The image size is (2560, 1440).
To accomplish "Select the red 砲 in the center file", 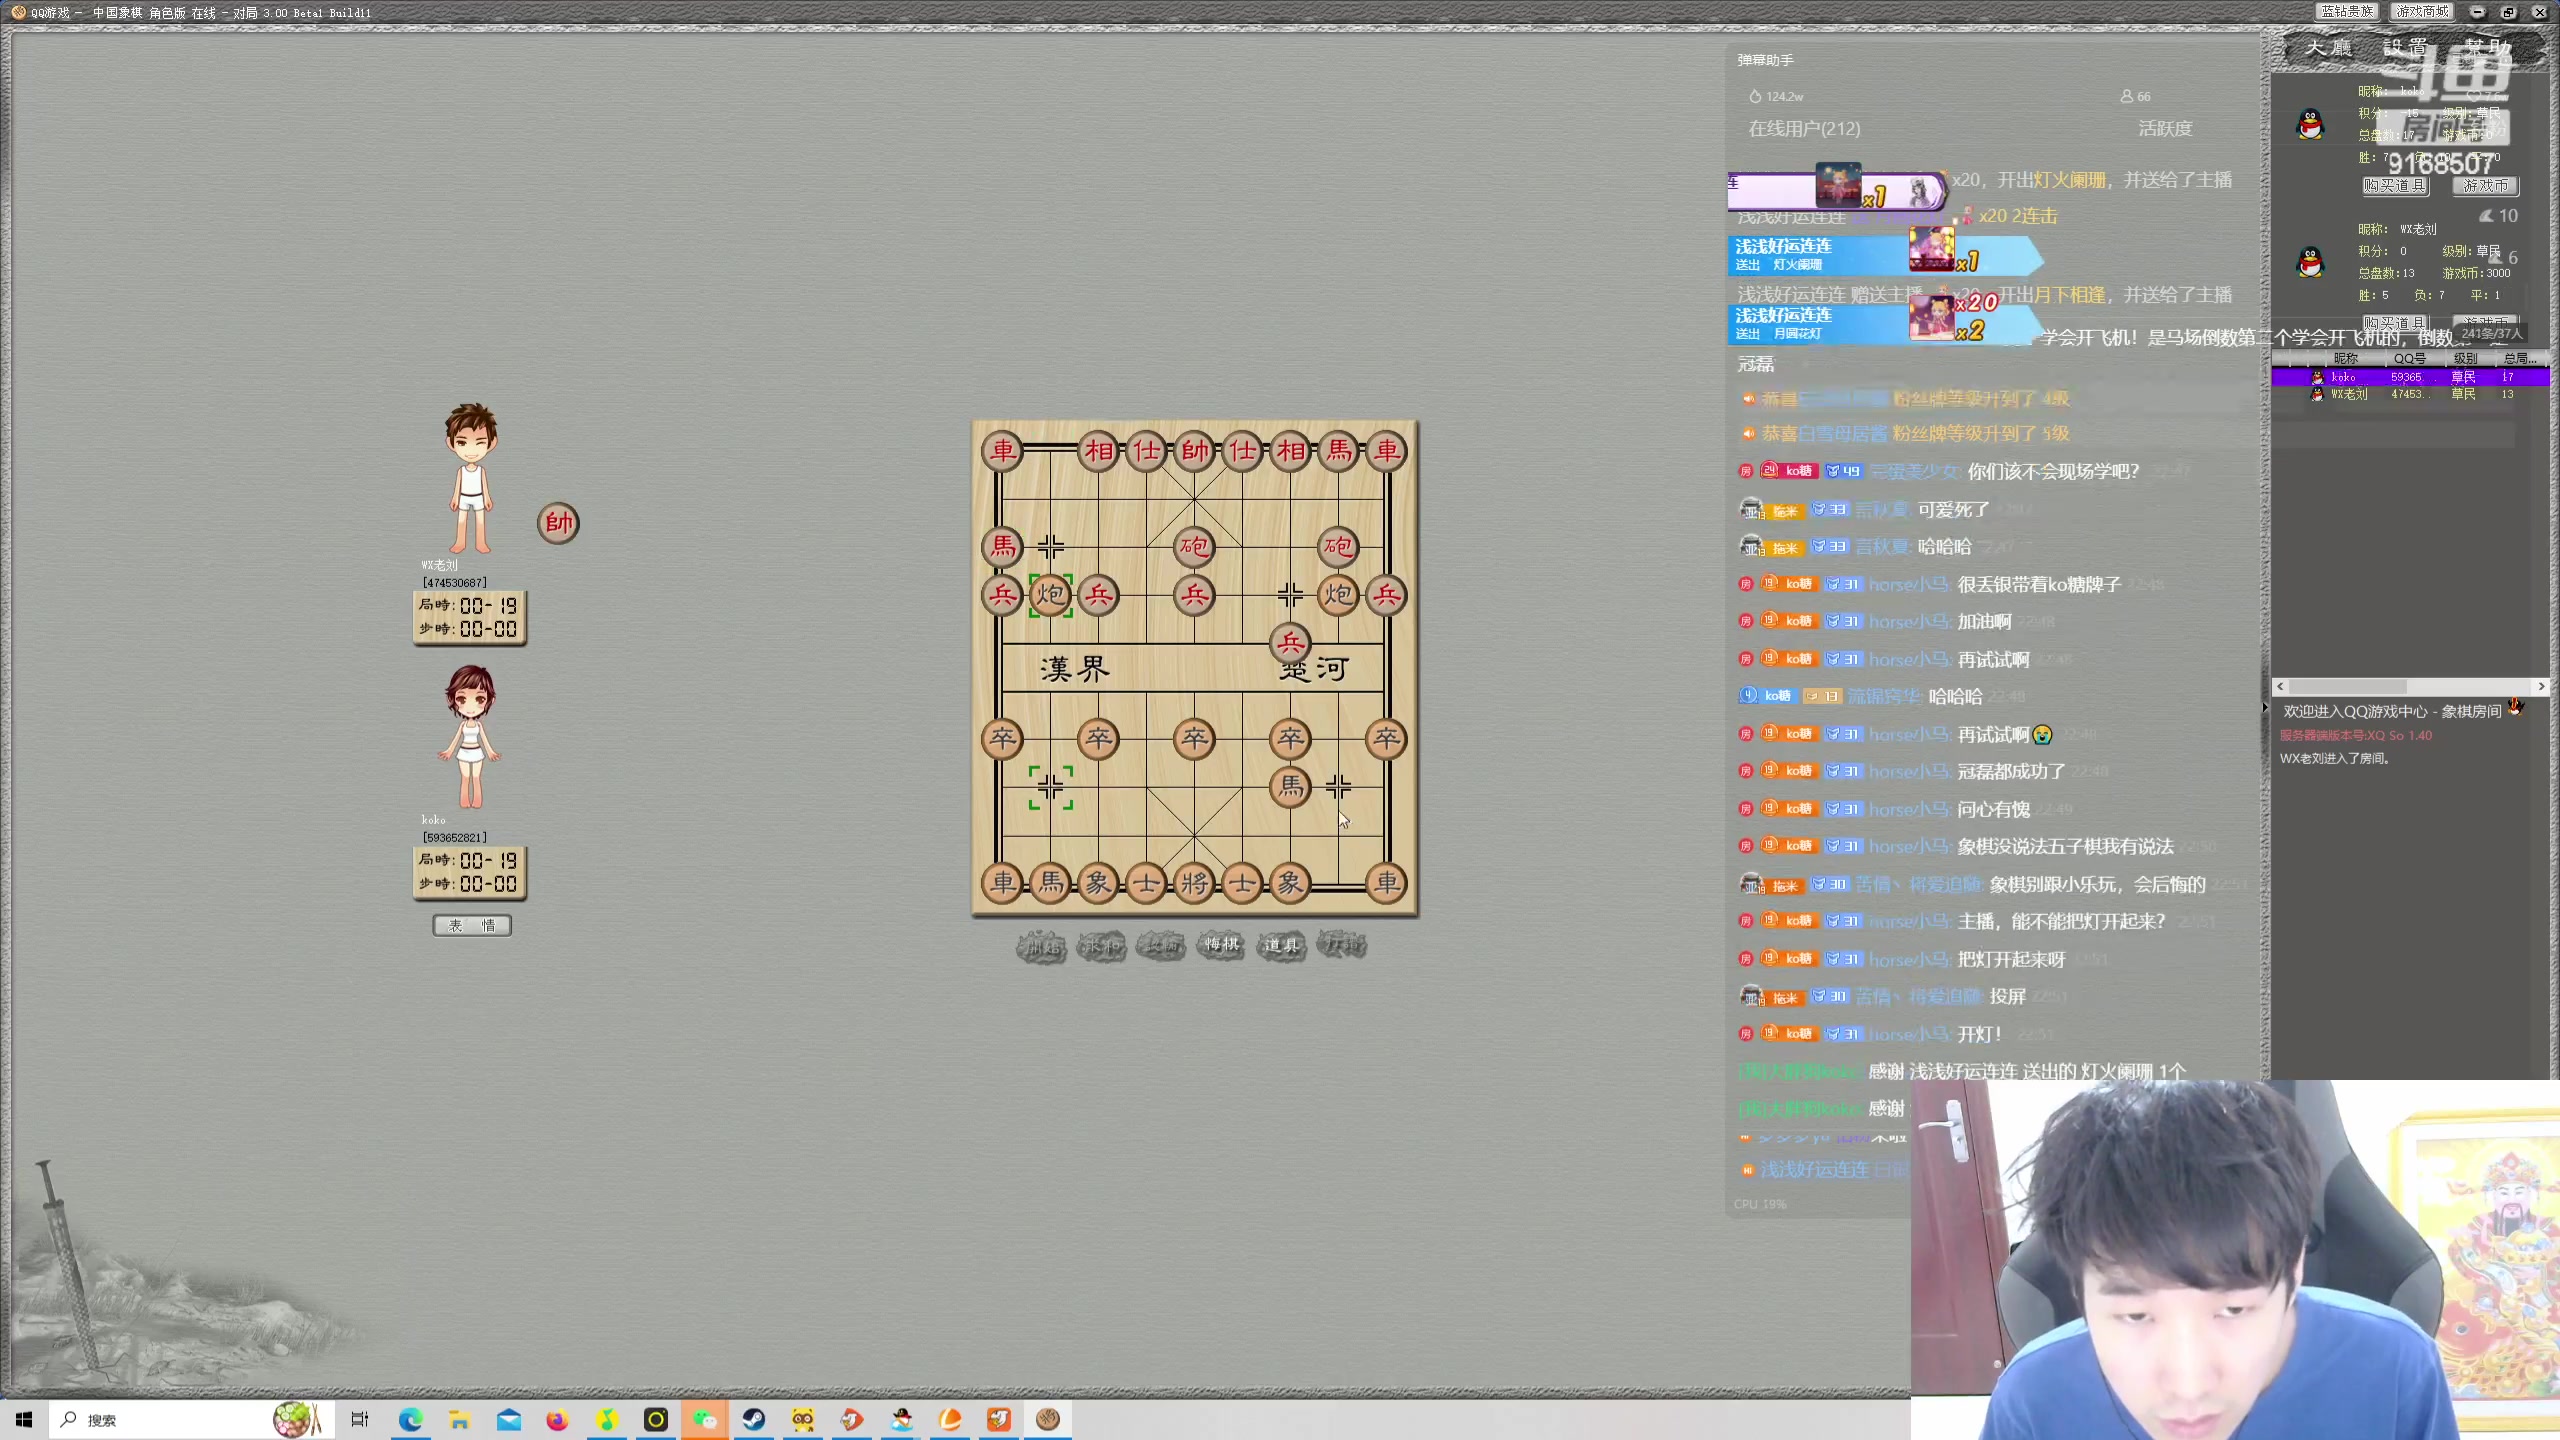I will point(1194,547).
